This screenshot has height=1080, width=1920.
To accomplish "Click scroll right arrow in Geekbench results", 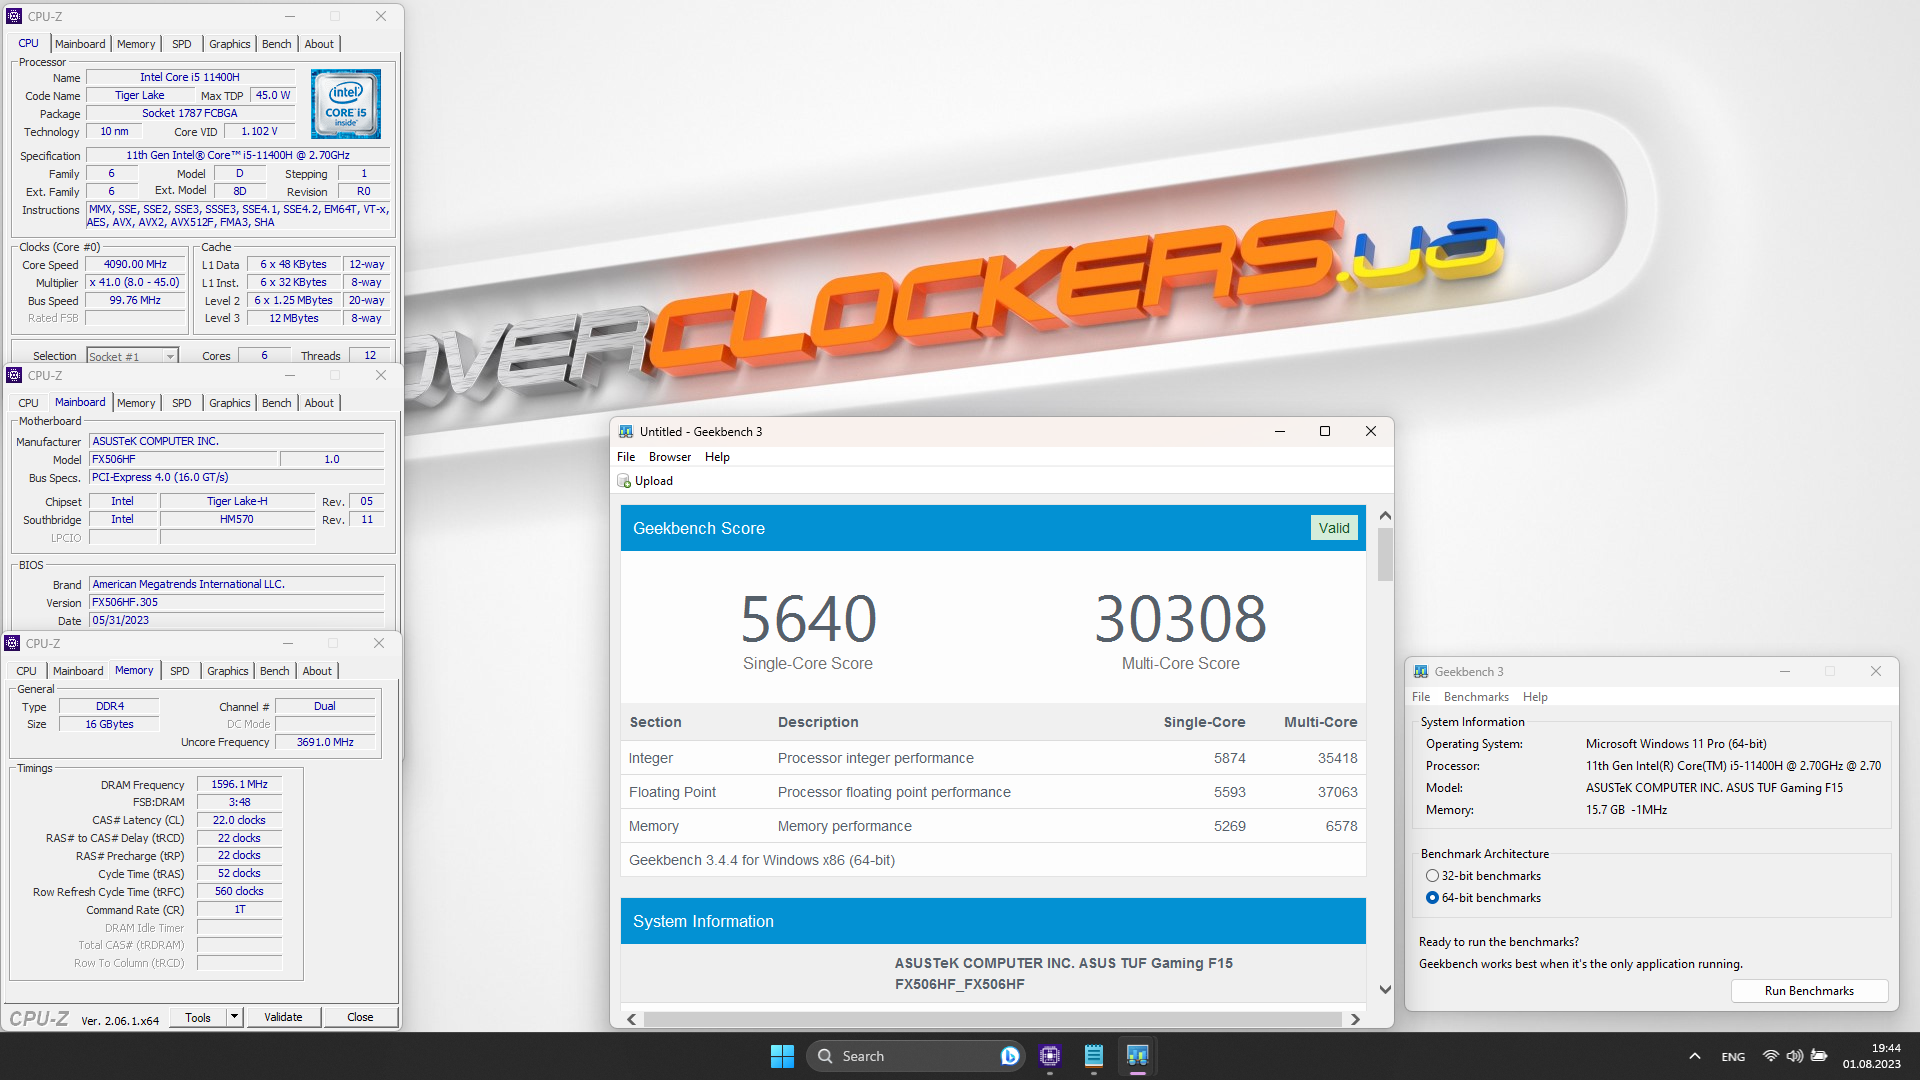I will coord(1355,1019).
